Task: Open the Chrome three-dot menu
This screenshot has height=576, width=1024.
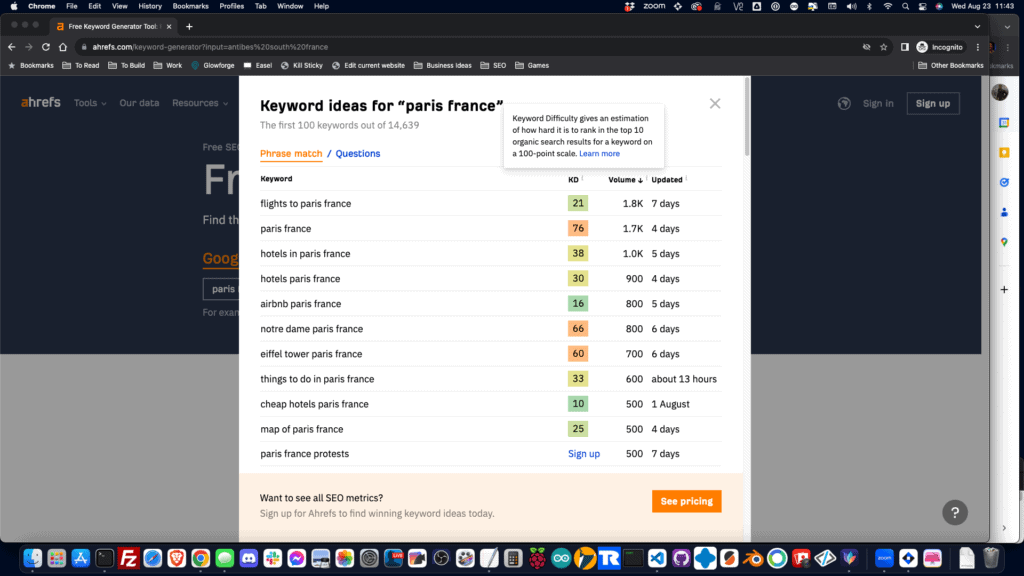Action: pyautogui.click(x=978, y=47)
